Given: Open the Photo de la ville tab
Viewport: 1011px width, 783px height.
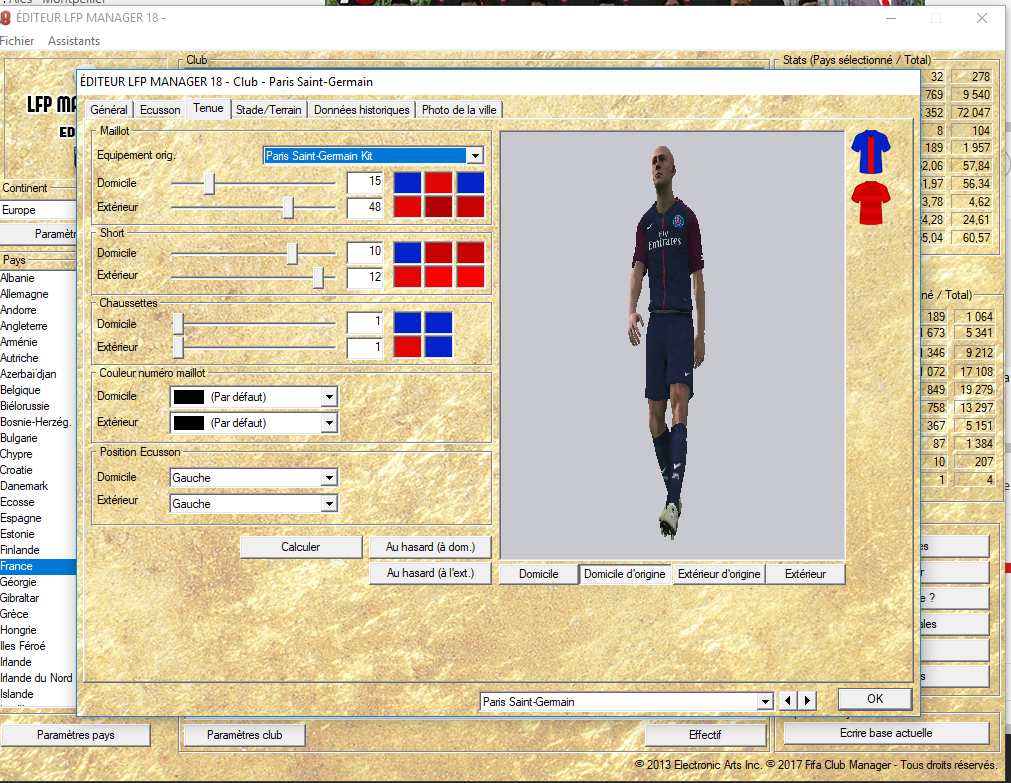Looking at the screenshot, I should [459, 110].
